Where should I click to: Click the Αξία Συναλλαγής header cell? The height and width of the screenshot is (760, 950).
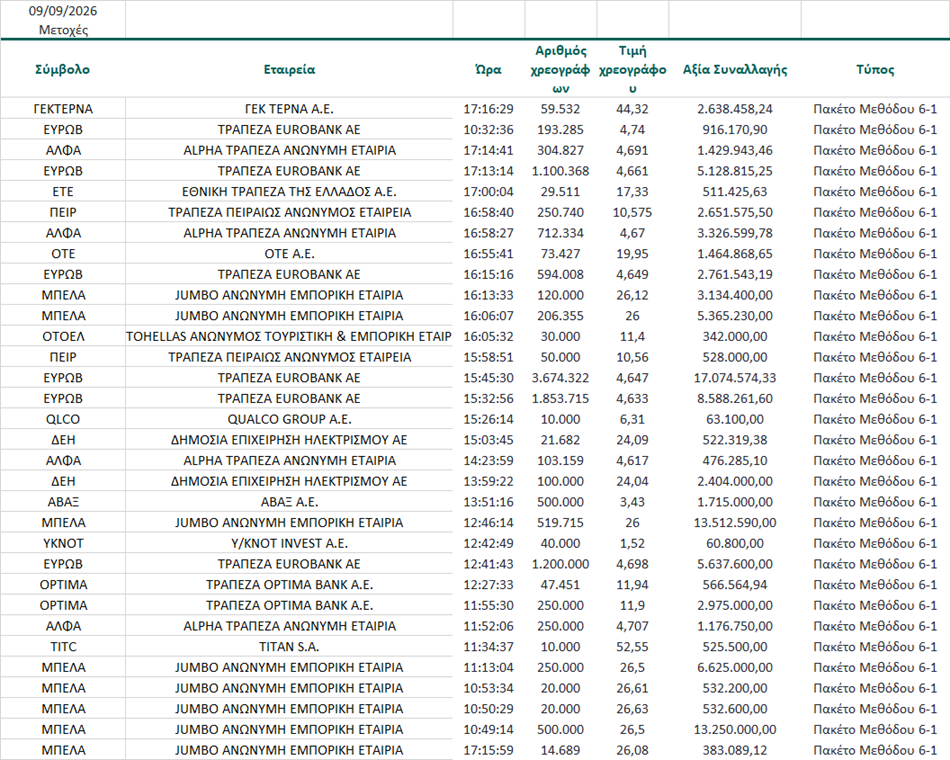click(735, 69)
